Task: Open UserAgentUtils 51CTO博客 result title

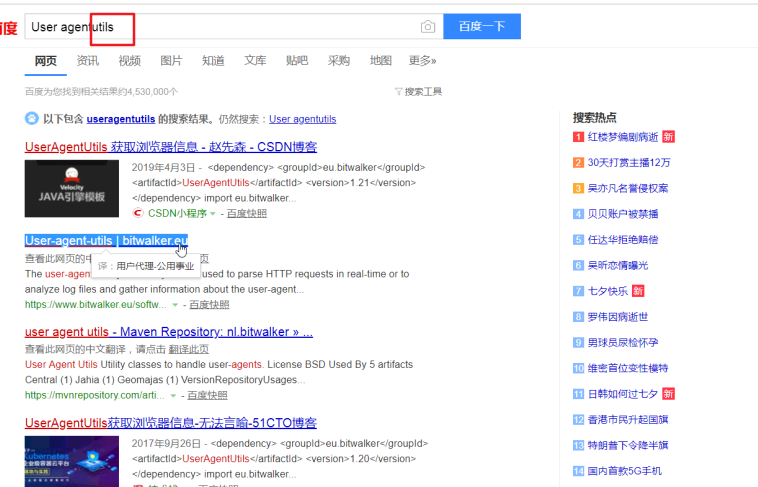Action: pyautogui.click(x=171, y=423)
